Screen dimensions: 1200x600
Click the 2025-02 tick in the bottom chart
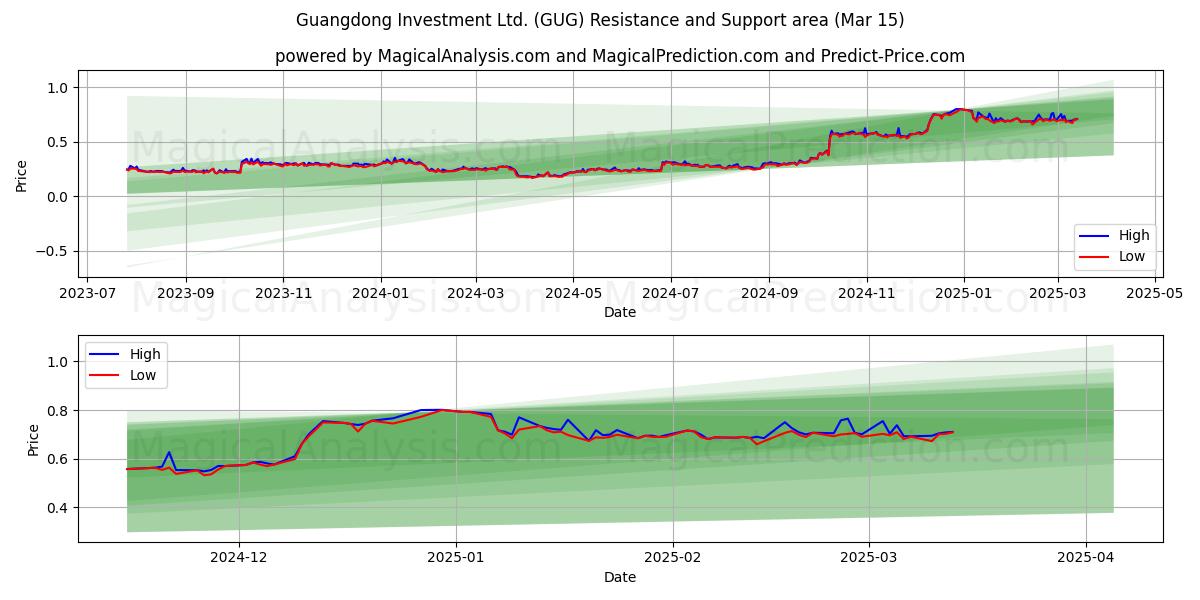click(x=673, y=559)
